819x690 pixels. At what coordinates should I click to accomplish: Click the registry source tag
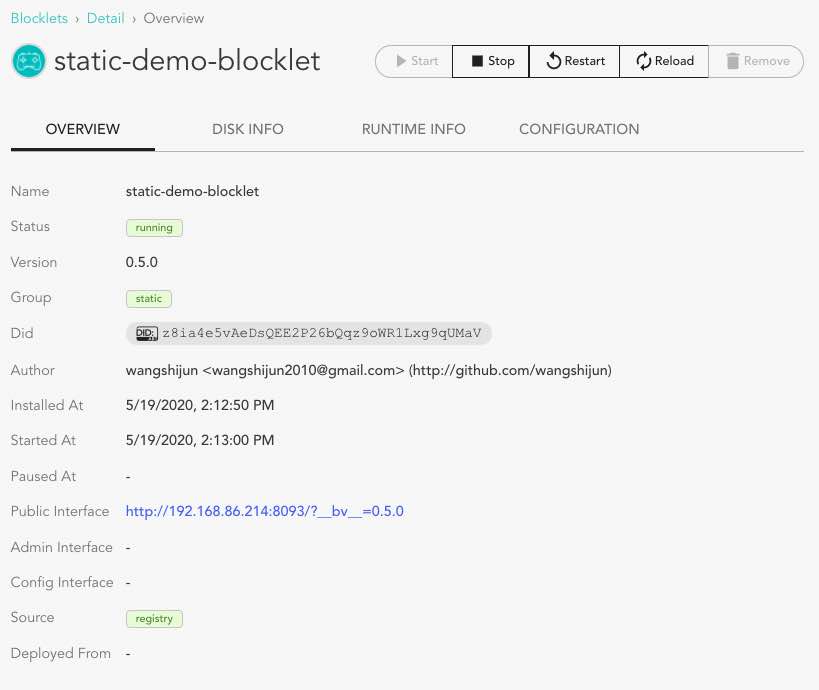pyautogui.click(x=154, y=618)
